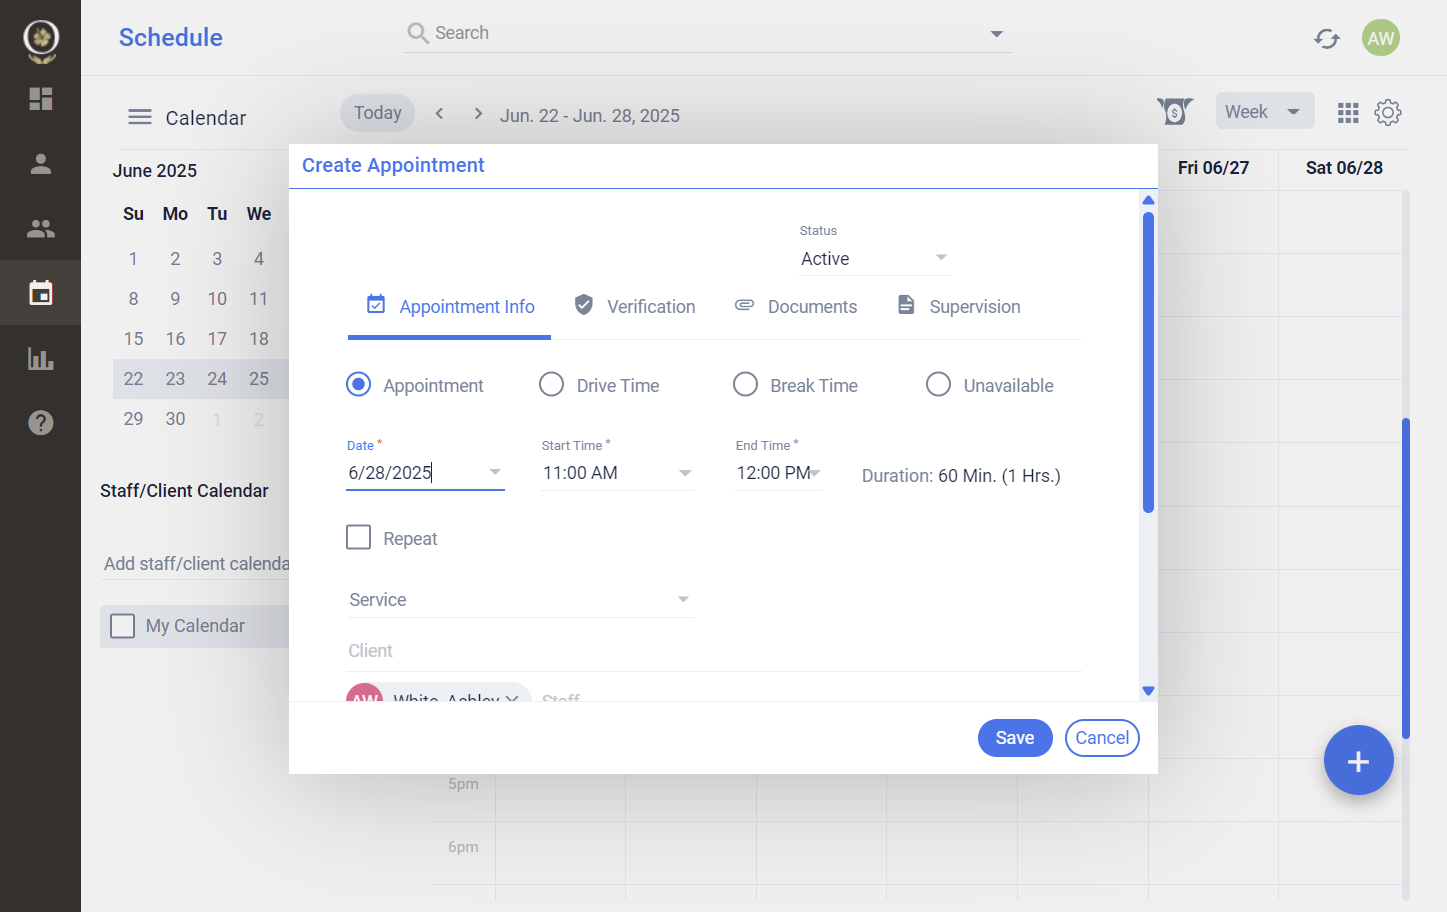Open the Week view dropdown
1447x912 pixels.
coord(1265,111)
